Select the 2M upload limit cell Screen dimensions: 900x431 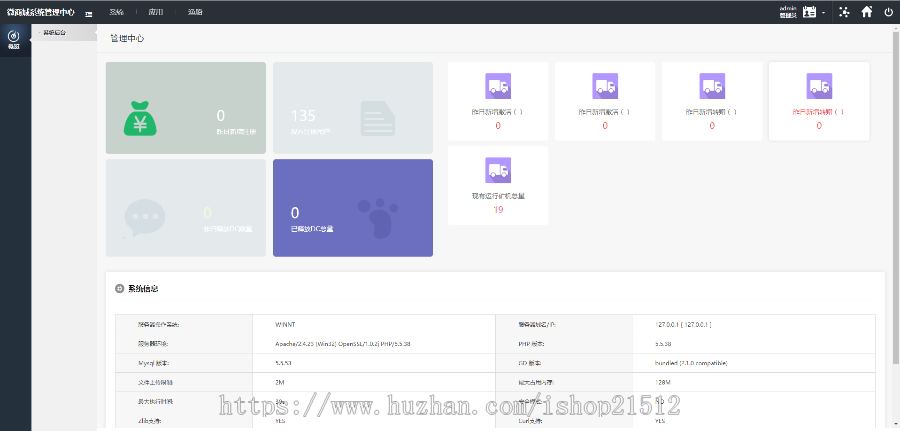[x=374, y=382]
